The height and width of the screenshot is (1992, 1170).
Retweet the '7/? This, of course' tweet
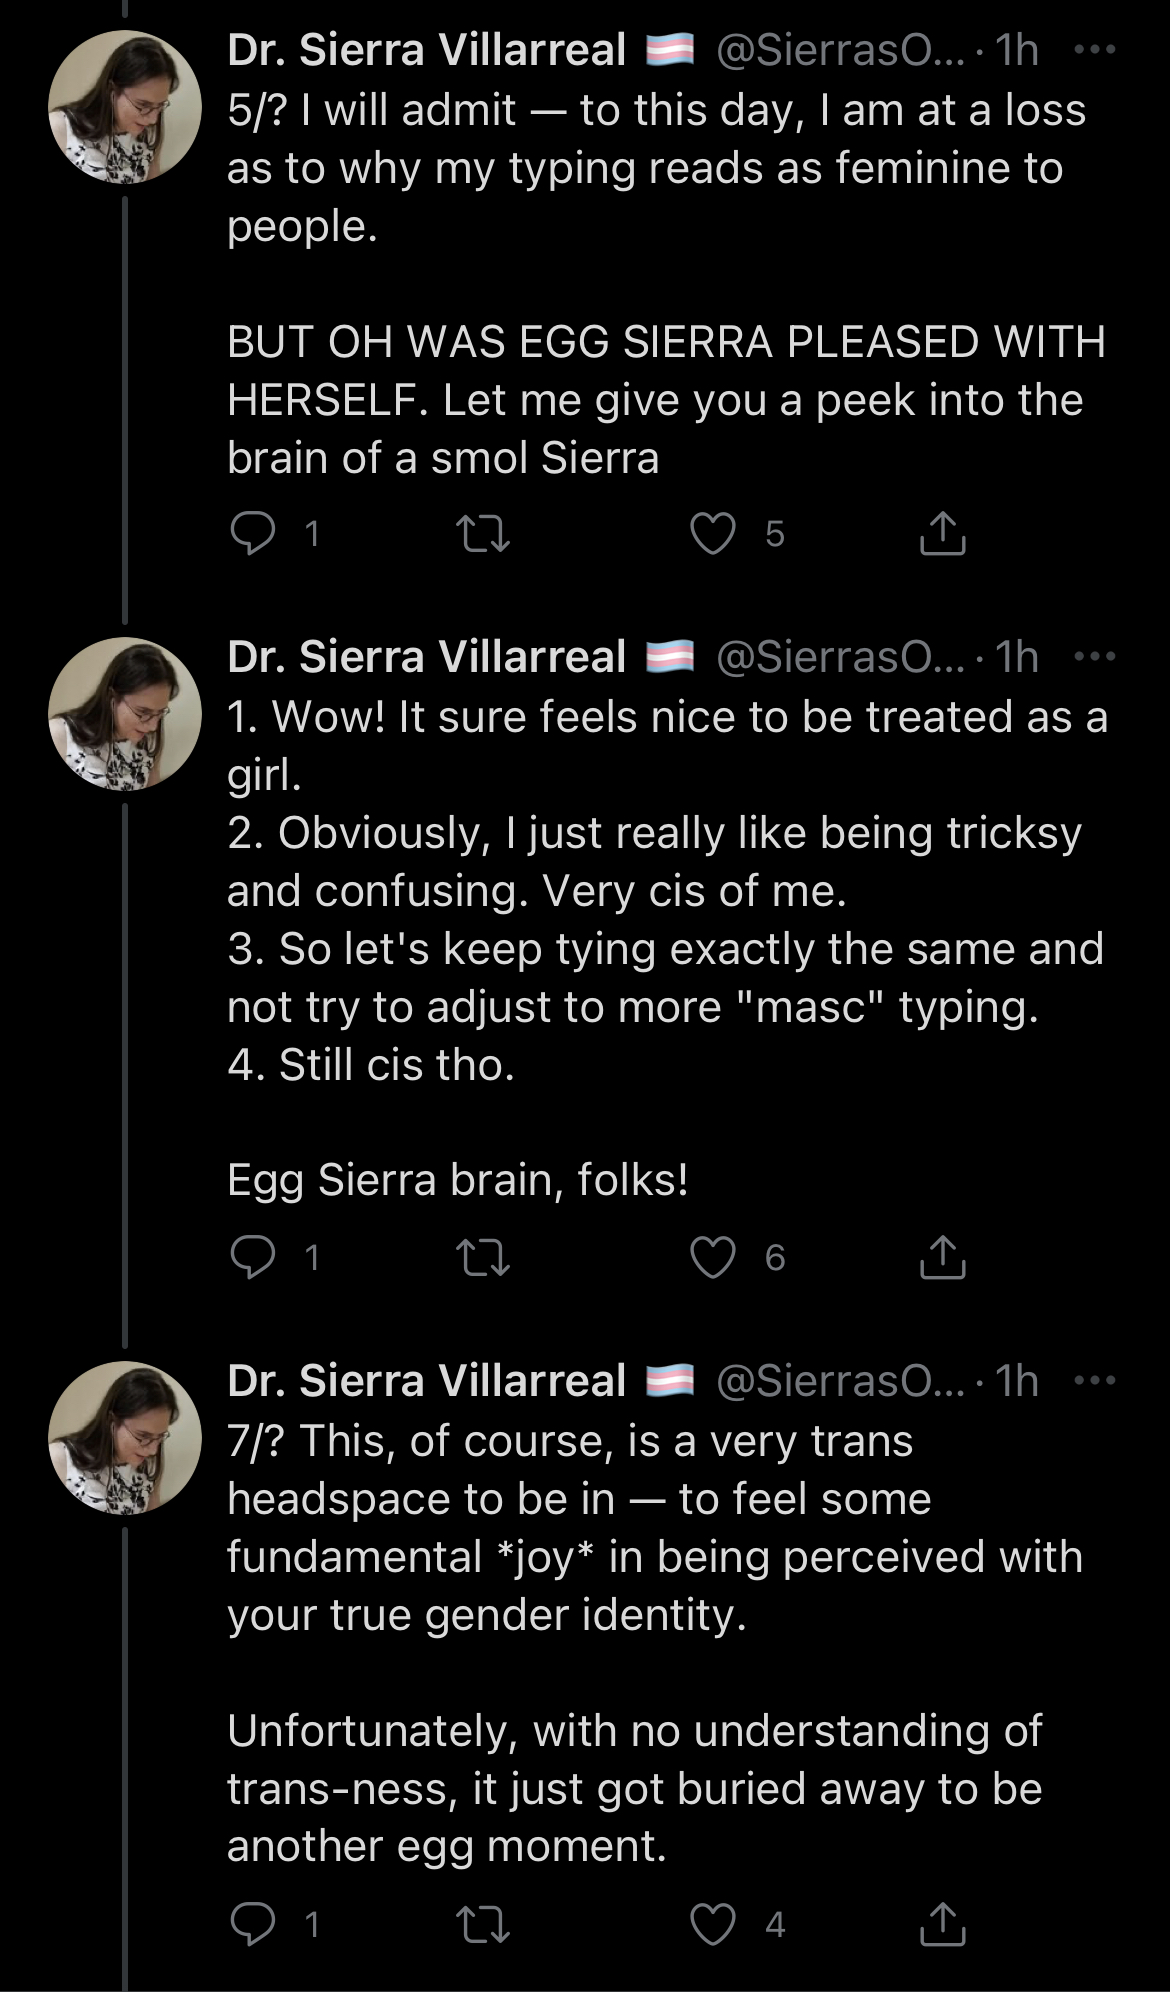pos(483,1924)
